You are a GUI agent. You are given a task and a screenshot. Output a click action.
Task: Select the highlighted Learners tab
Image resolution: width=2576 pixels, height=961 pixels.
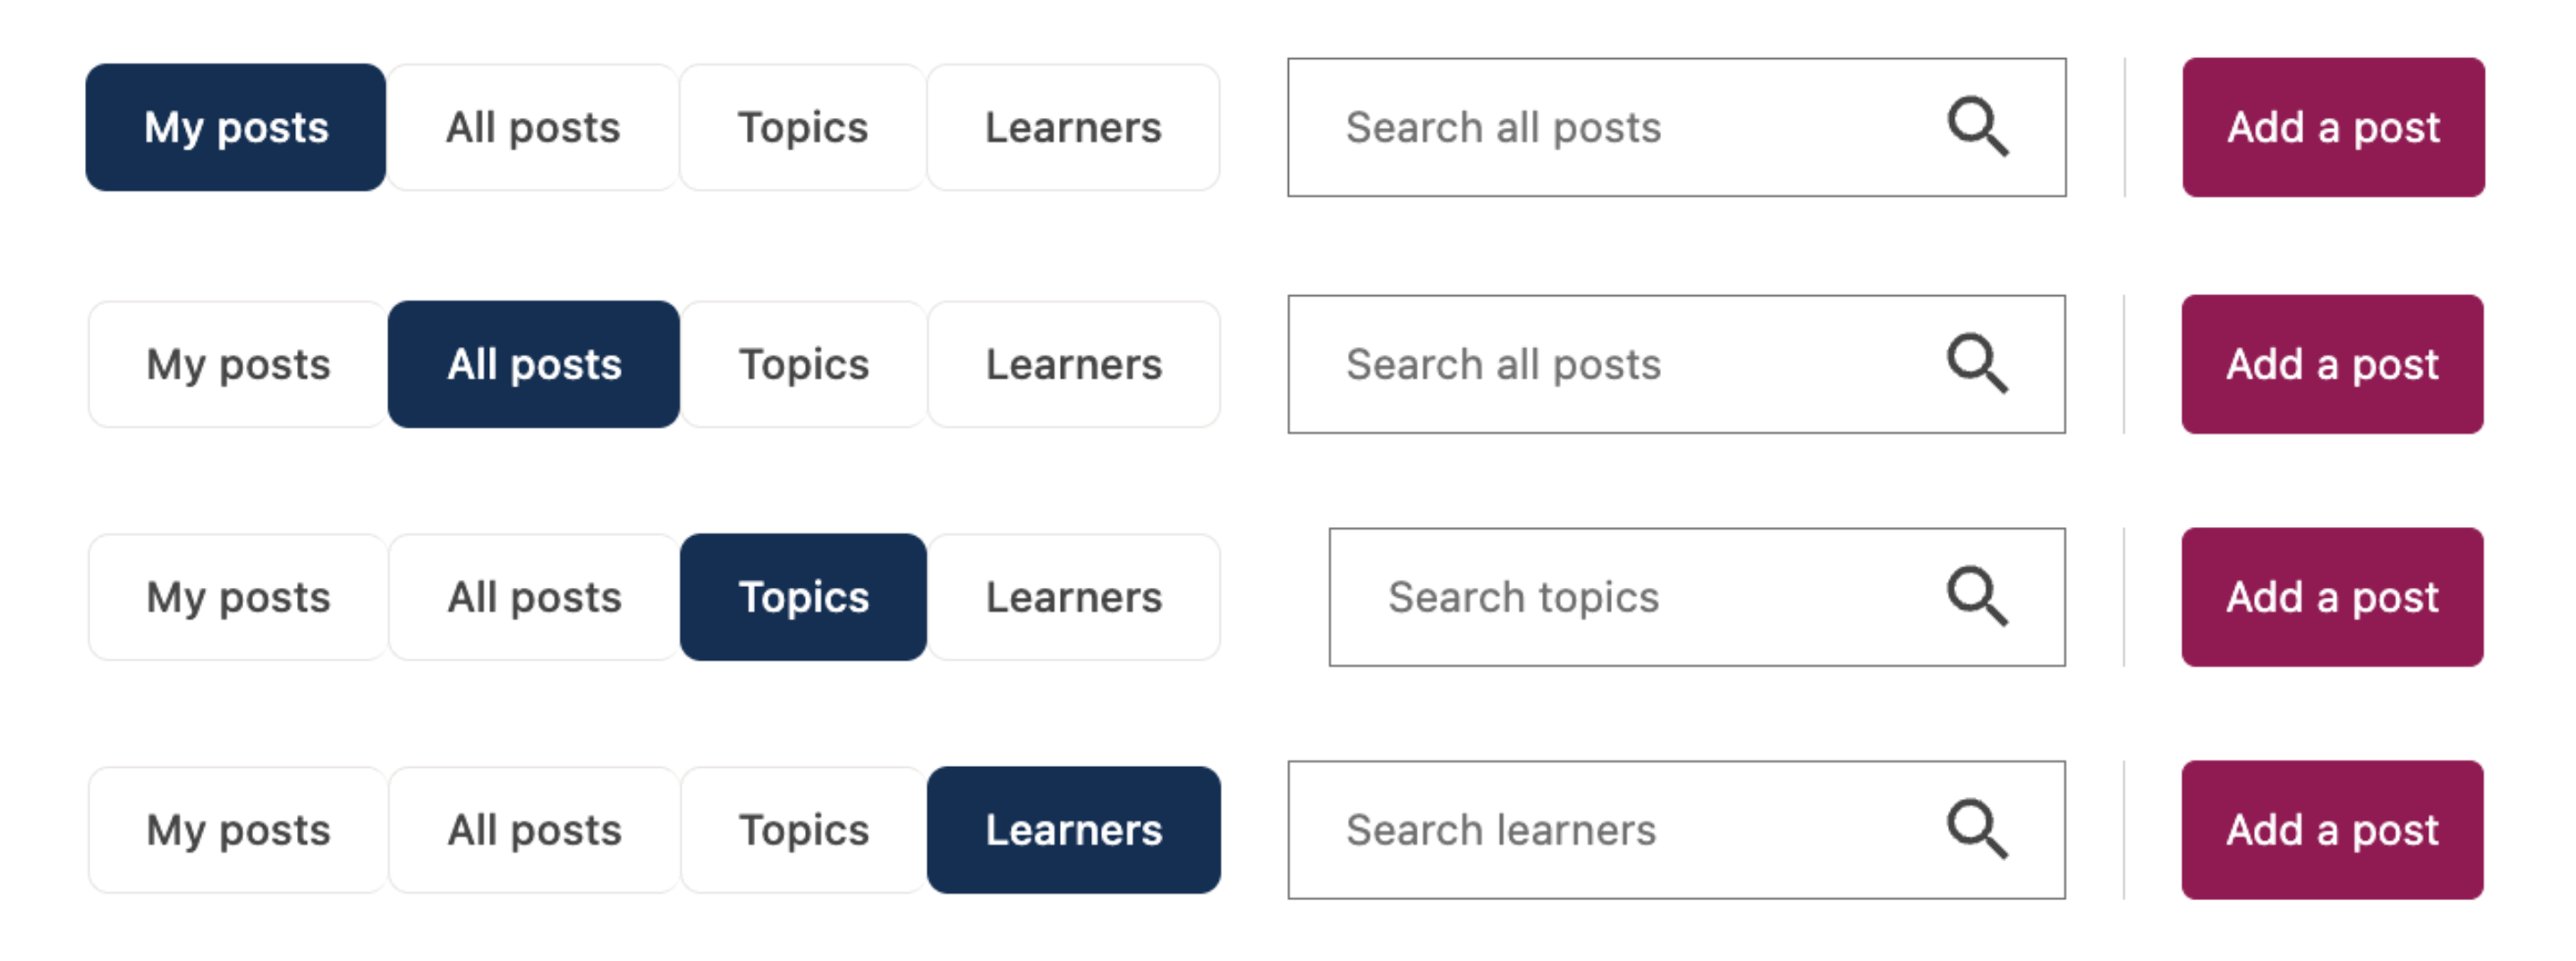pyautogui.click(x=1073, y=830)
